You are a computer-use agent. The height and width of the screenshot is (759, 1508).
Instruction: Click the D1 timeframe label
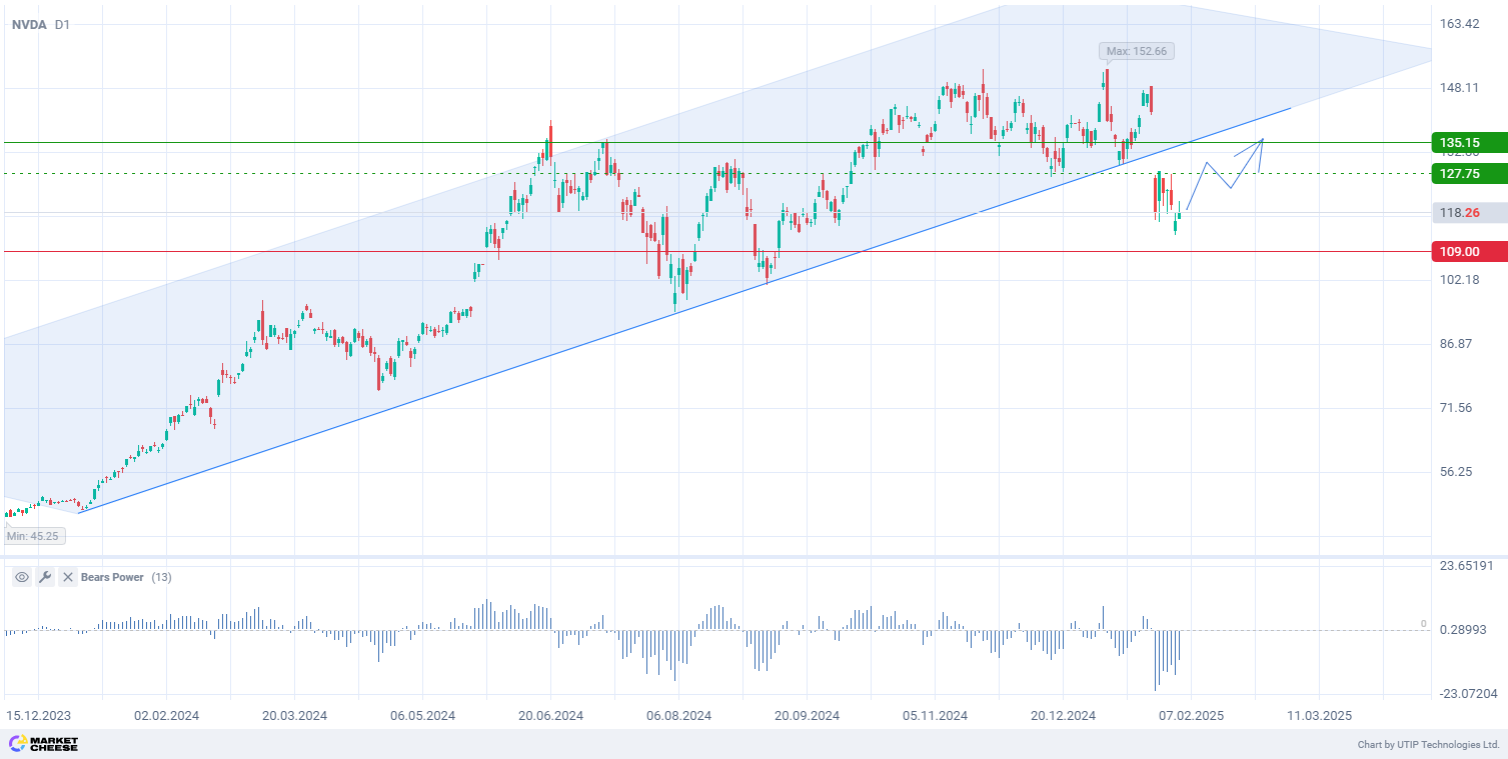coord(63,25)
